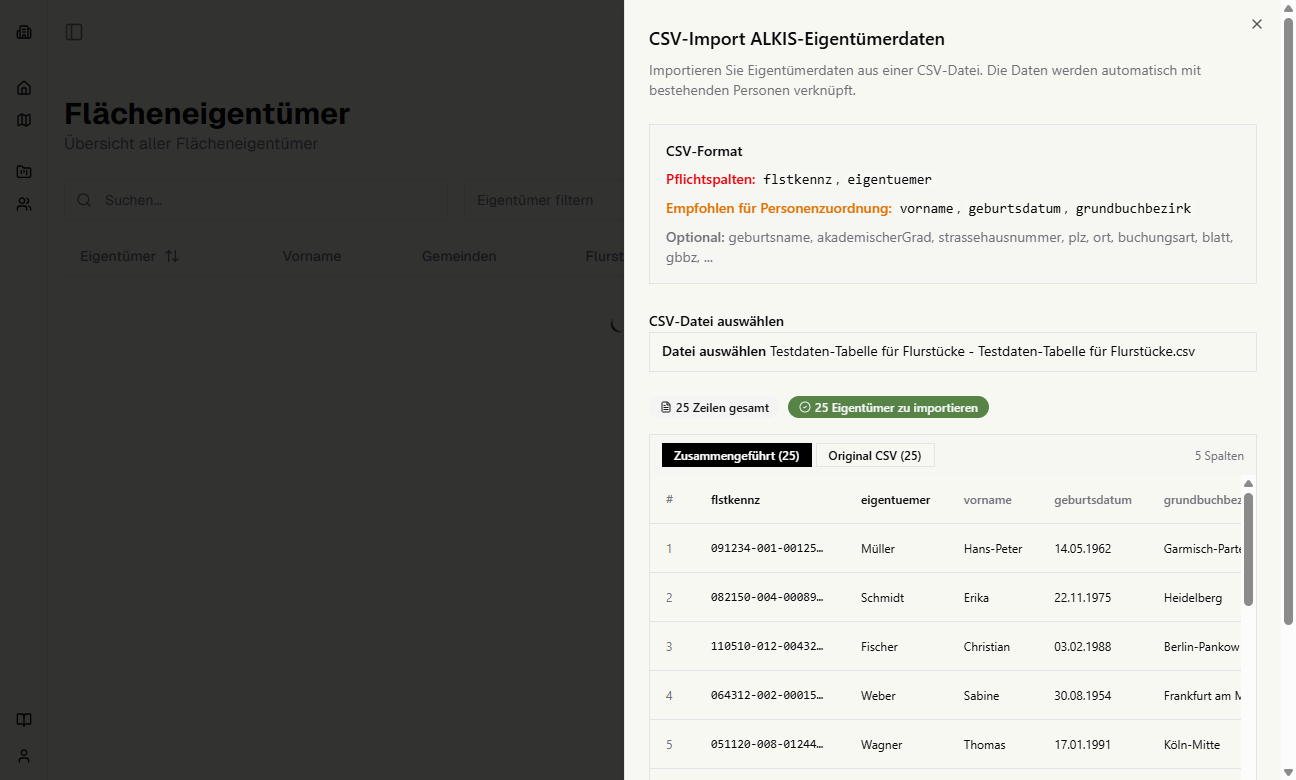The width and height of the screenshot is (1296, 780).
Task: Click row number 1 in preview table
Action: [x=669, y=549]
